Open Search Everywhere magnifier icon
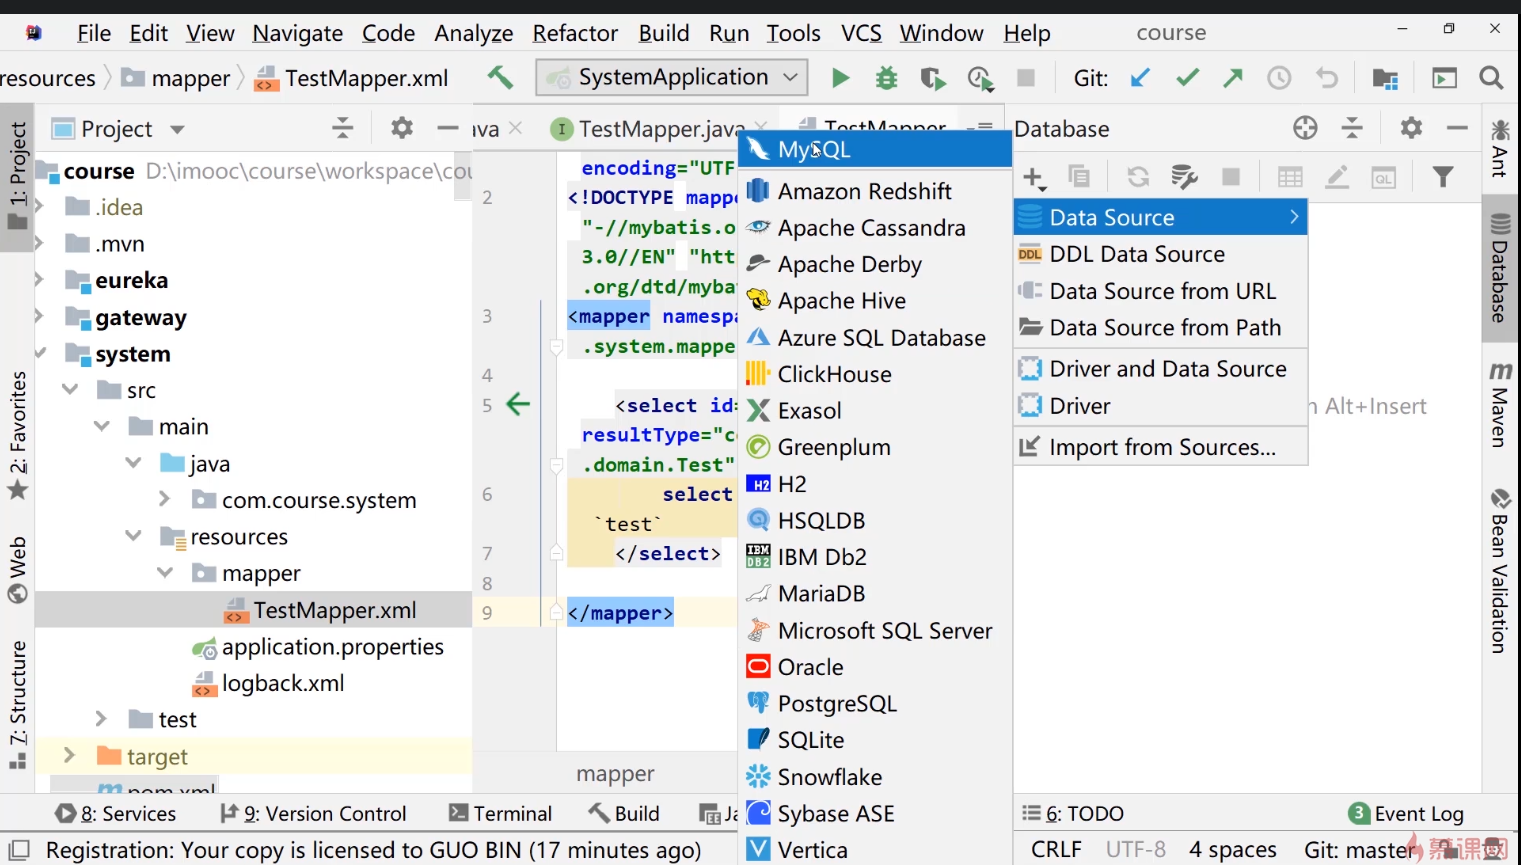This screenshot has width=1521, height=865. point(1491,77)
